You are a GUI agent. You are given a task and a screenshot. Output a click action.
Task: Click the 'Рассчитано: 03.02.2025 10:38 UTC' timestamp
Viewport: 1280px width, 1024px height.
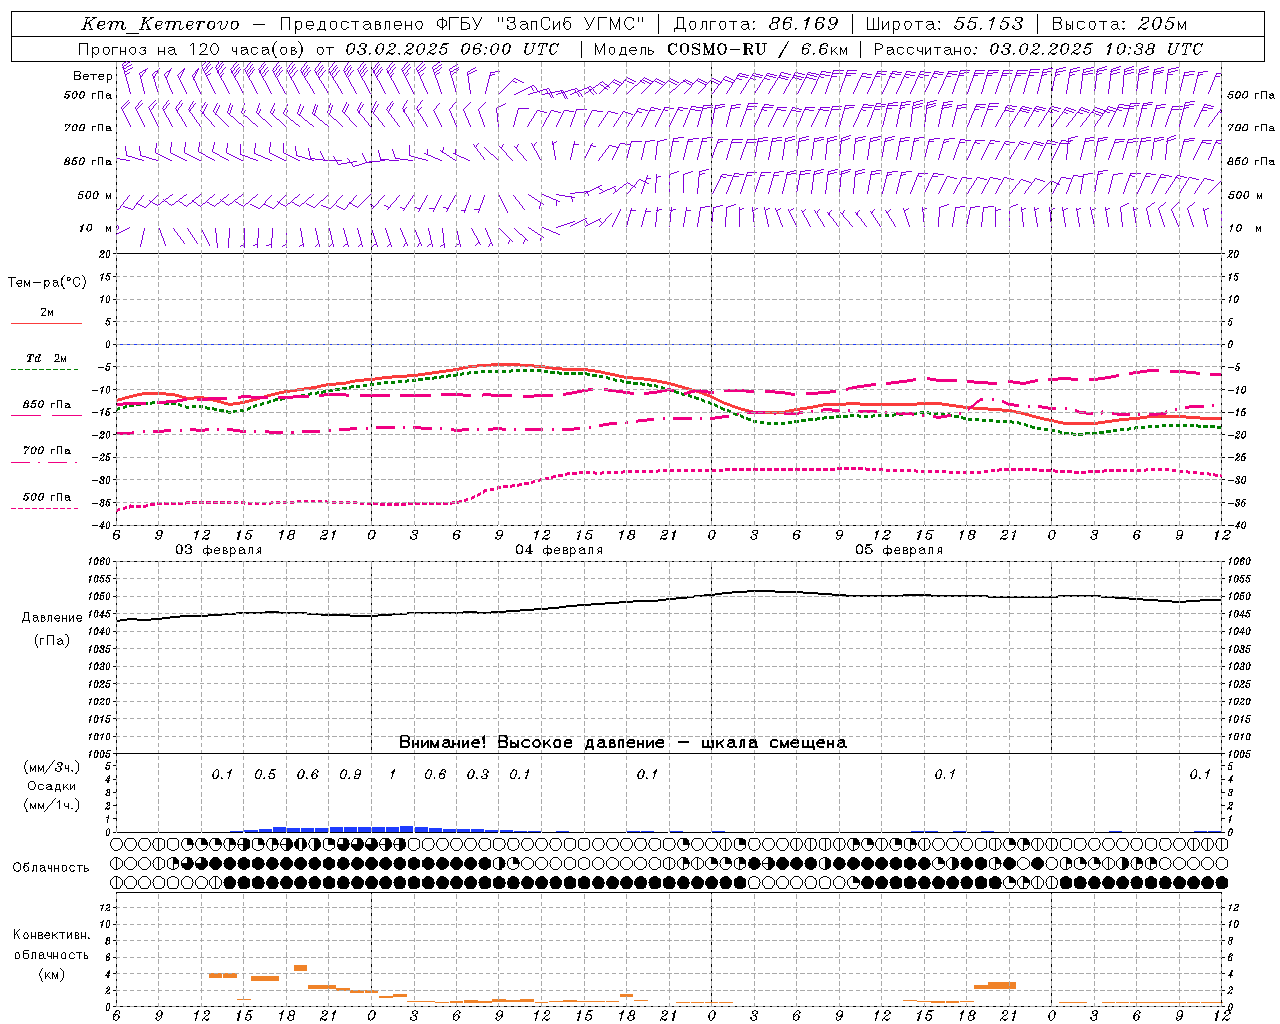pos(1038,49)
